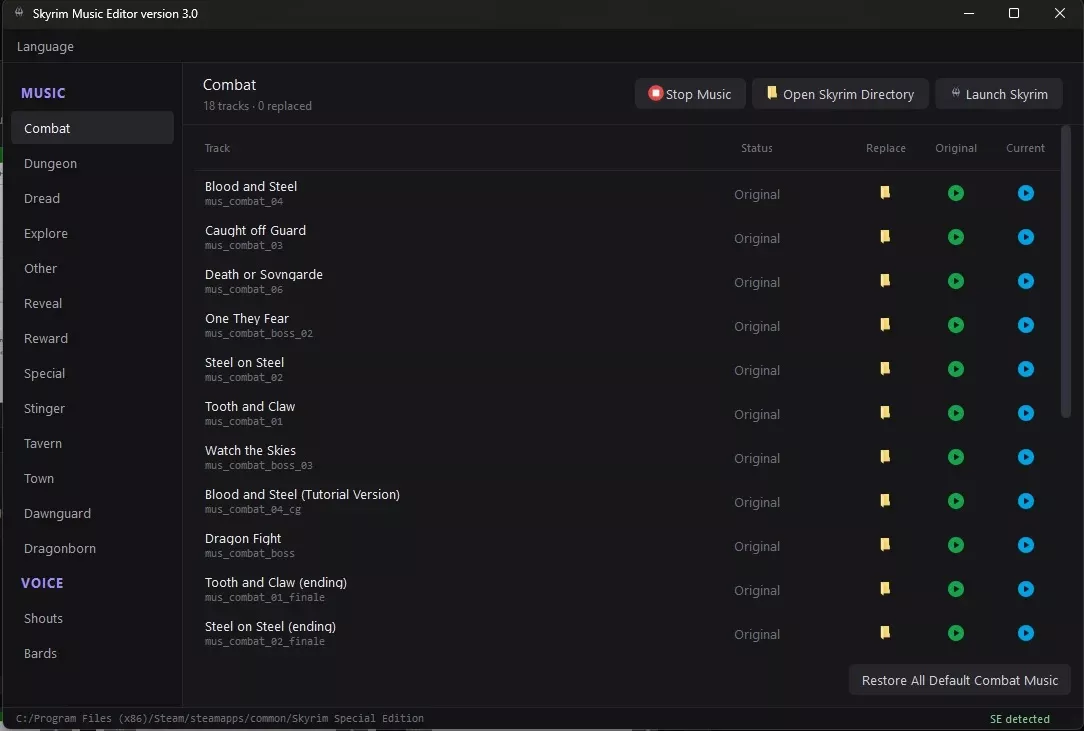Go to Stinger category

(92, 409)
